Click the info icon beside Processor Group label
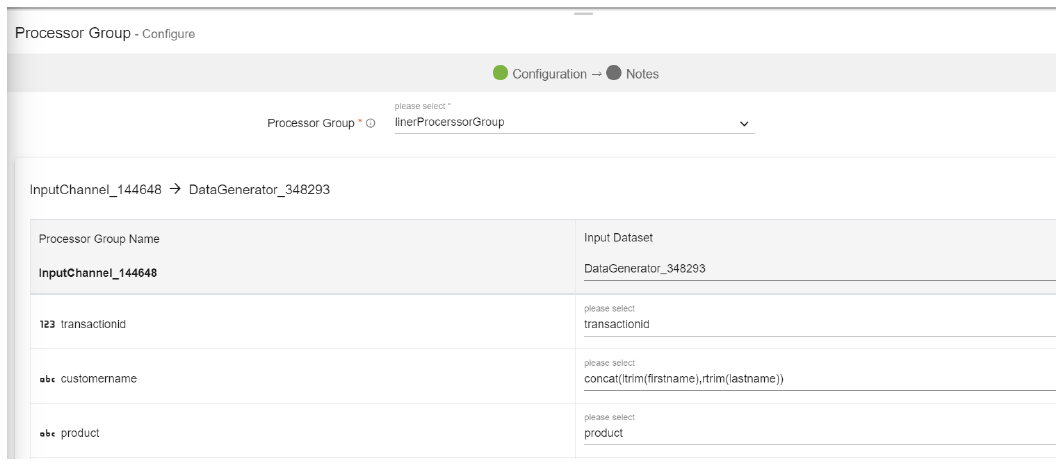 click(370, 124)
